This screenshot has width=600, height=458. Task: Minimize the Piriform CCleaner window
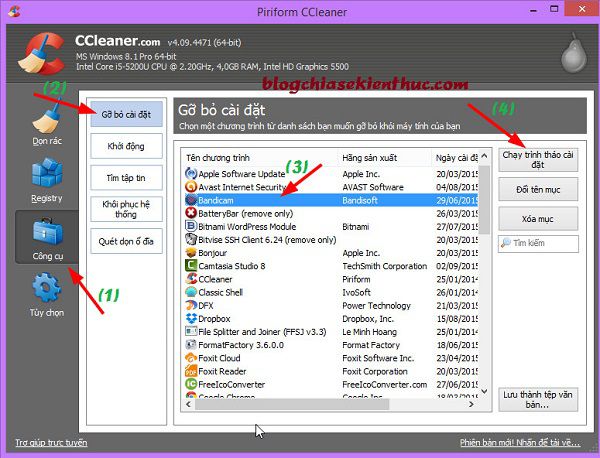tap(533, 10)
